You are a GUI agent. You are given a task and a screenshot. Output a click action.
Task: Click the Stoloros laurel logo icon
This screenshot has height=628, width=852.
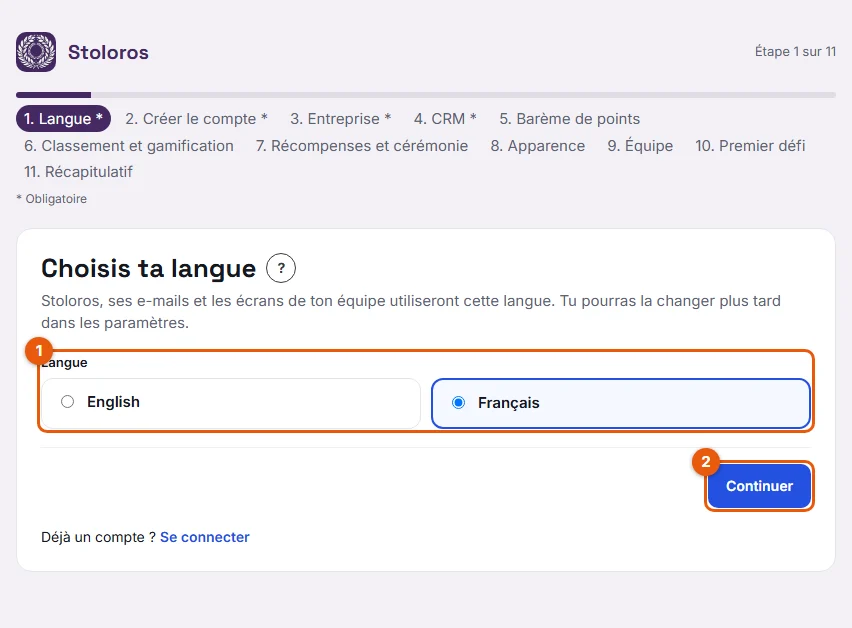coord(36,52)
